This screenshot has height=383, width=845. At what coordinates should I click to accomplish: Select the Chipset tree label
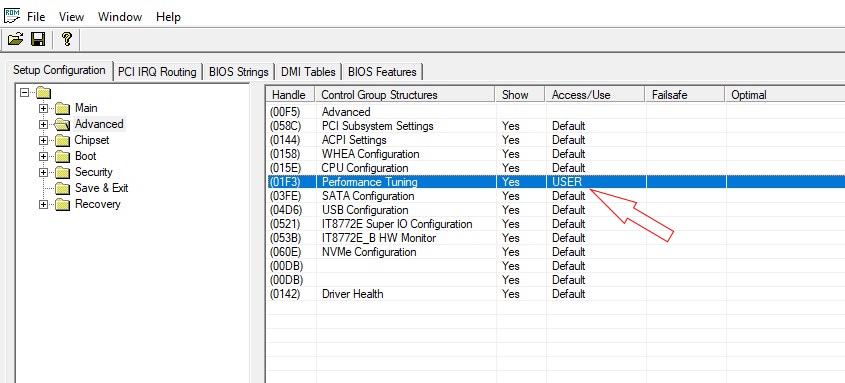pos(92,140)
